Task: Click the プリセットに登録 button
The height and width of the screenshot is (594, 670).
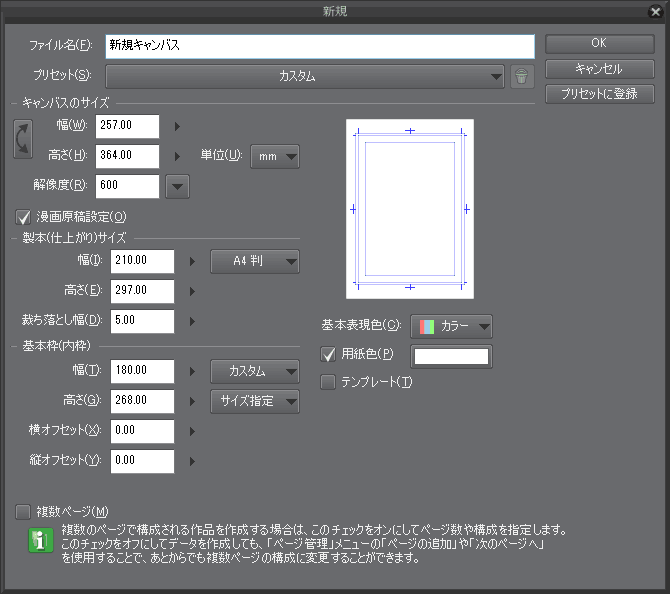Action: click(599, 94)
